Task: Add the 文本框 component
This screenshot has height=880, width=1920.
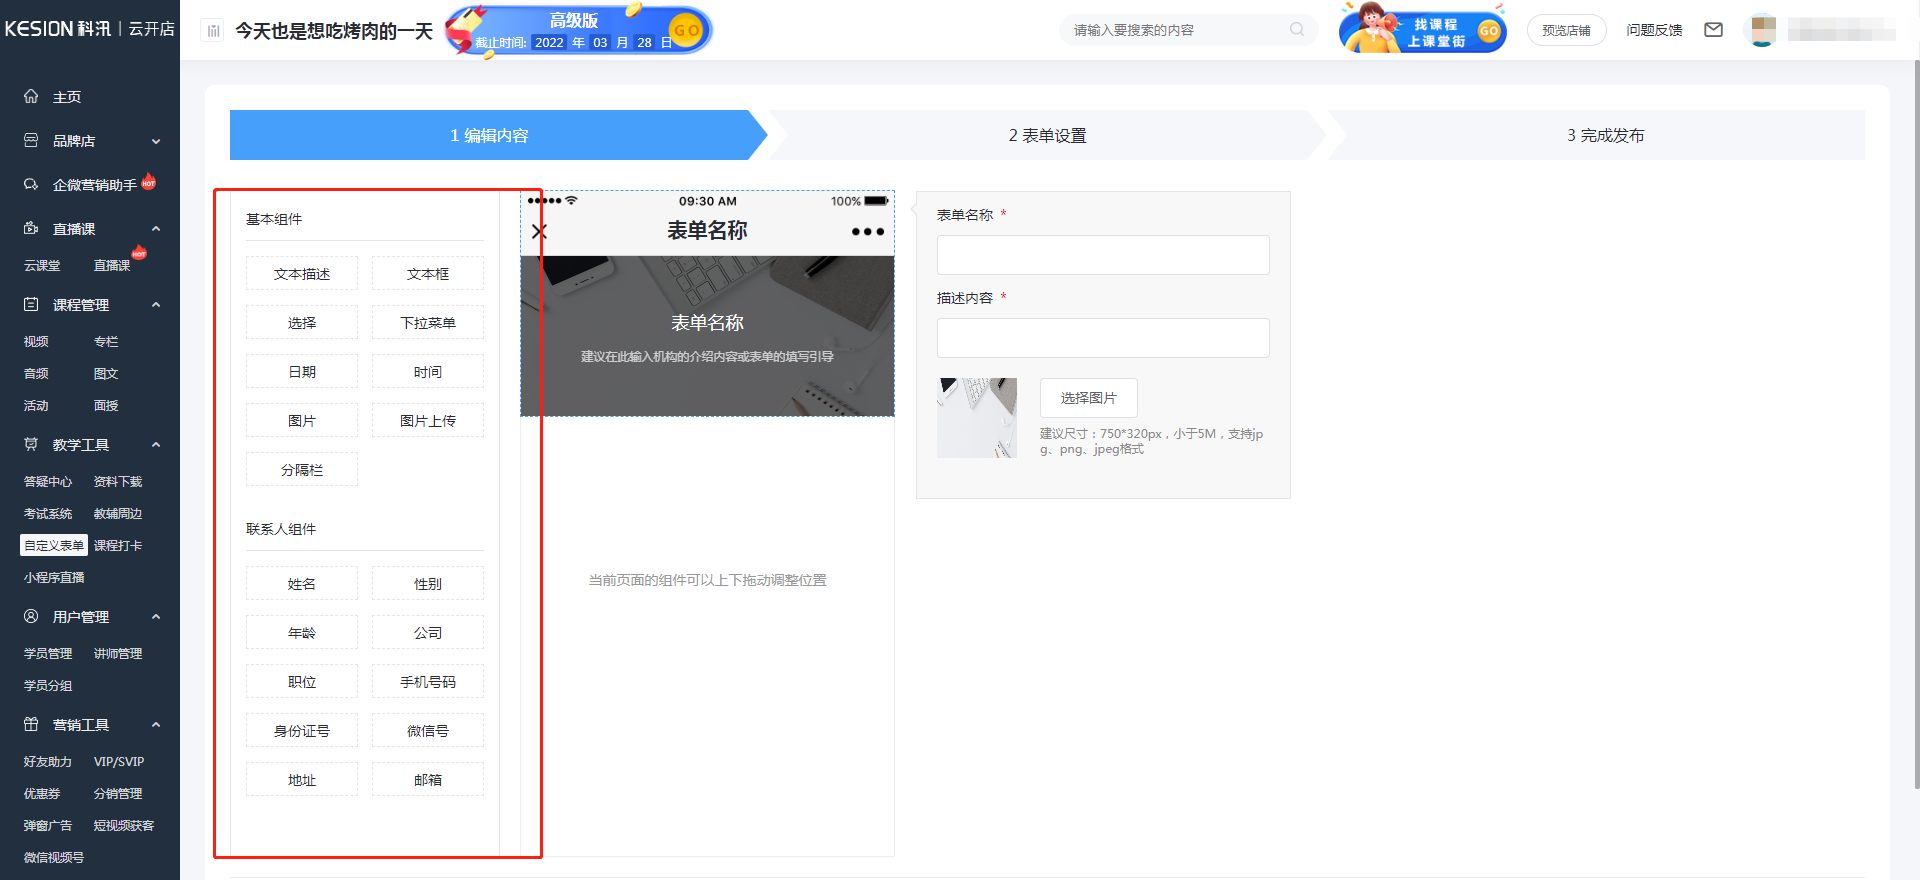Action: (428, 274)
